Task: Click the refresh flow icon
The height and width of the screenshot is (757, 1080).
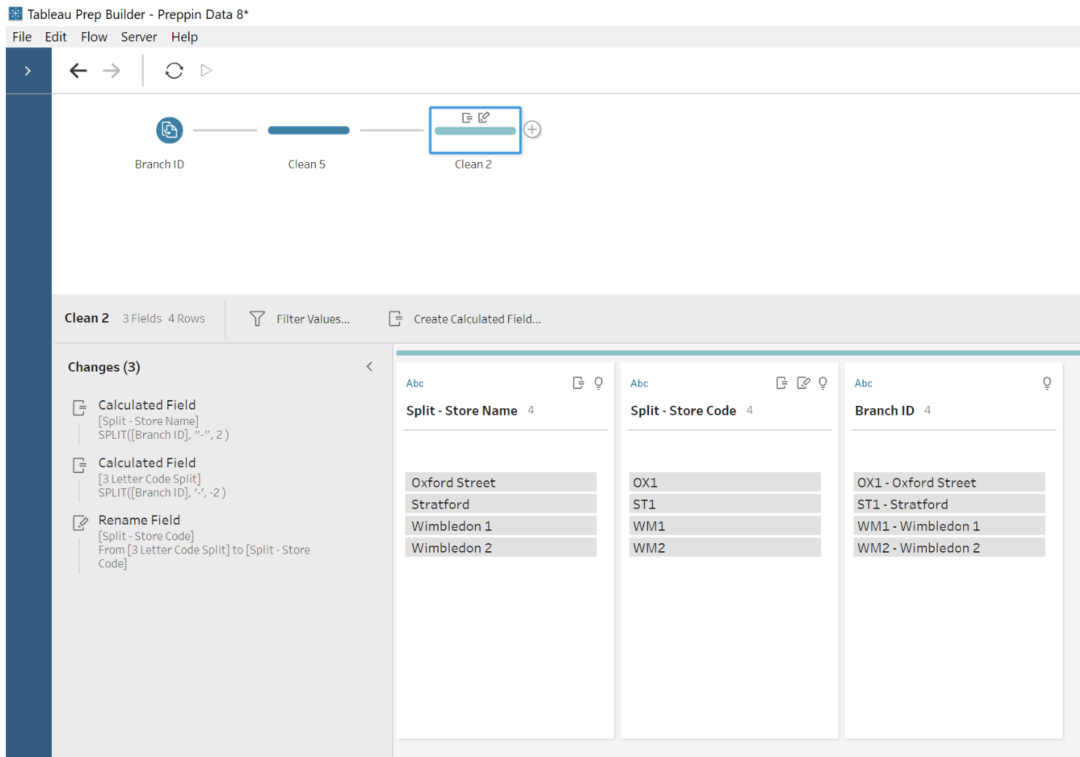Action: click(174, 71)
